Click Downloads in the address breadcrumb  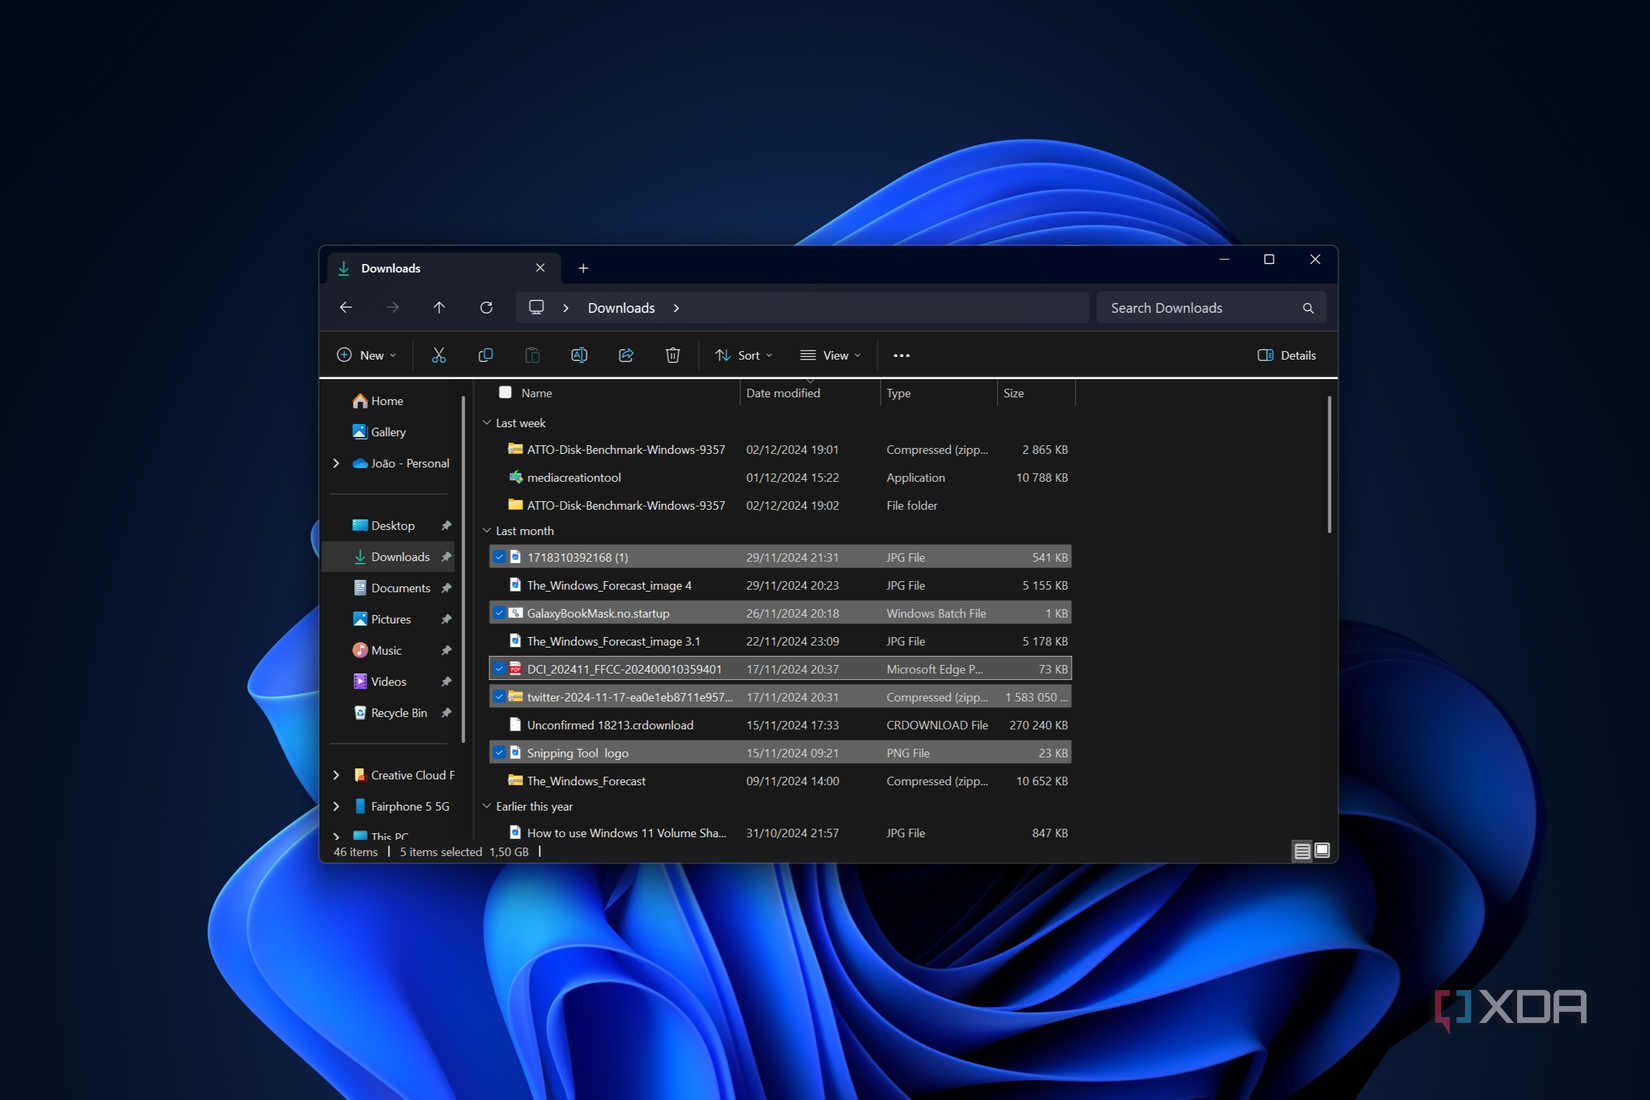[621, 308]
